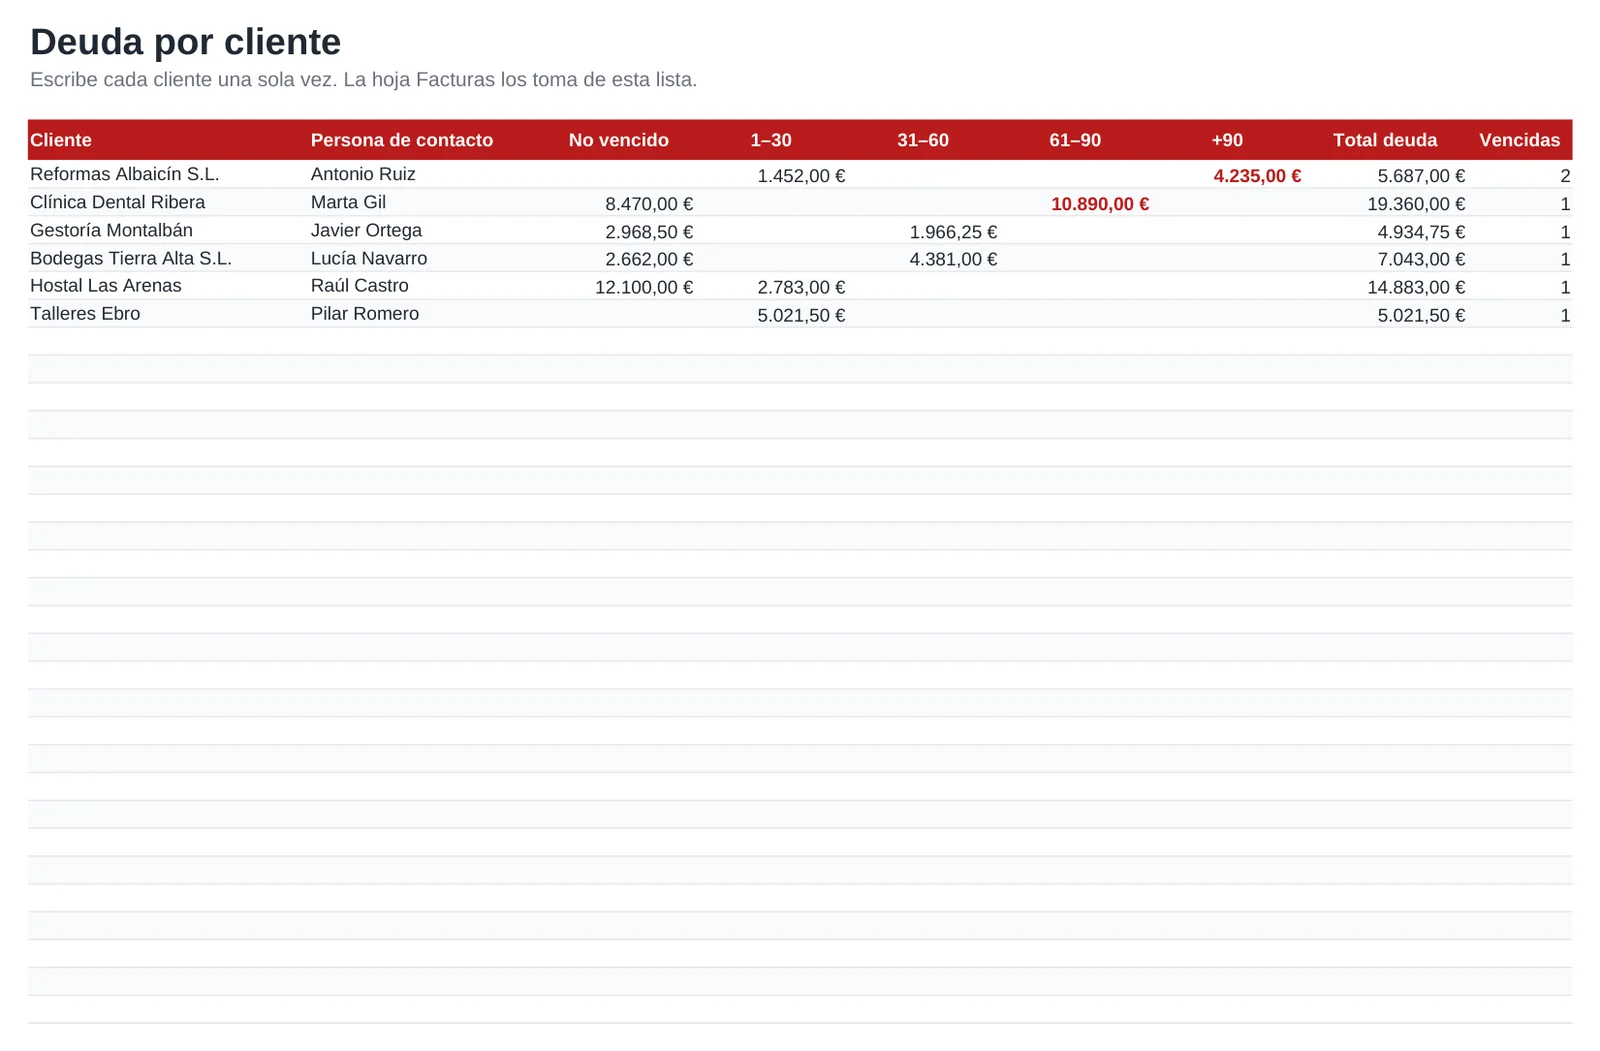Viewport: 1600px width, 1051px height.
Task: Click contact 'Lucía Navarro'
Action: click(x=369, y=258)
